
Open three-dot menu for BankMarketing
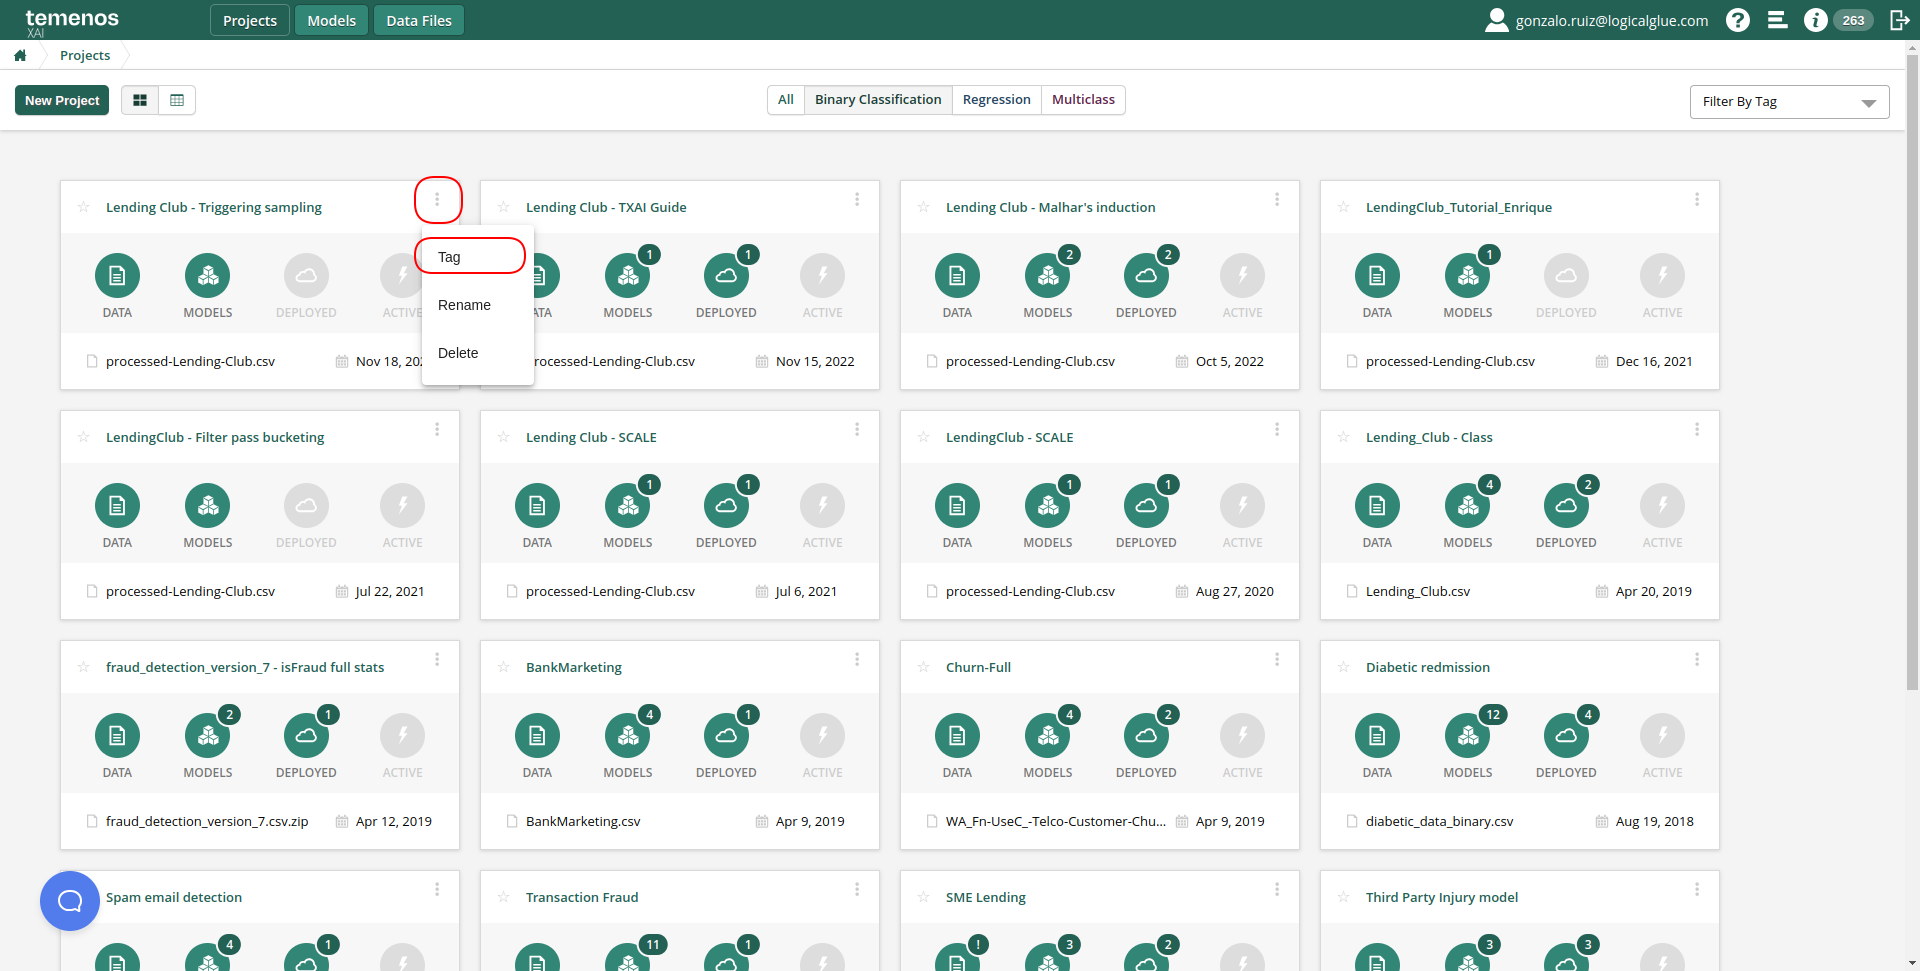(x=857, y=660)
